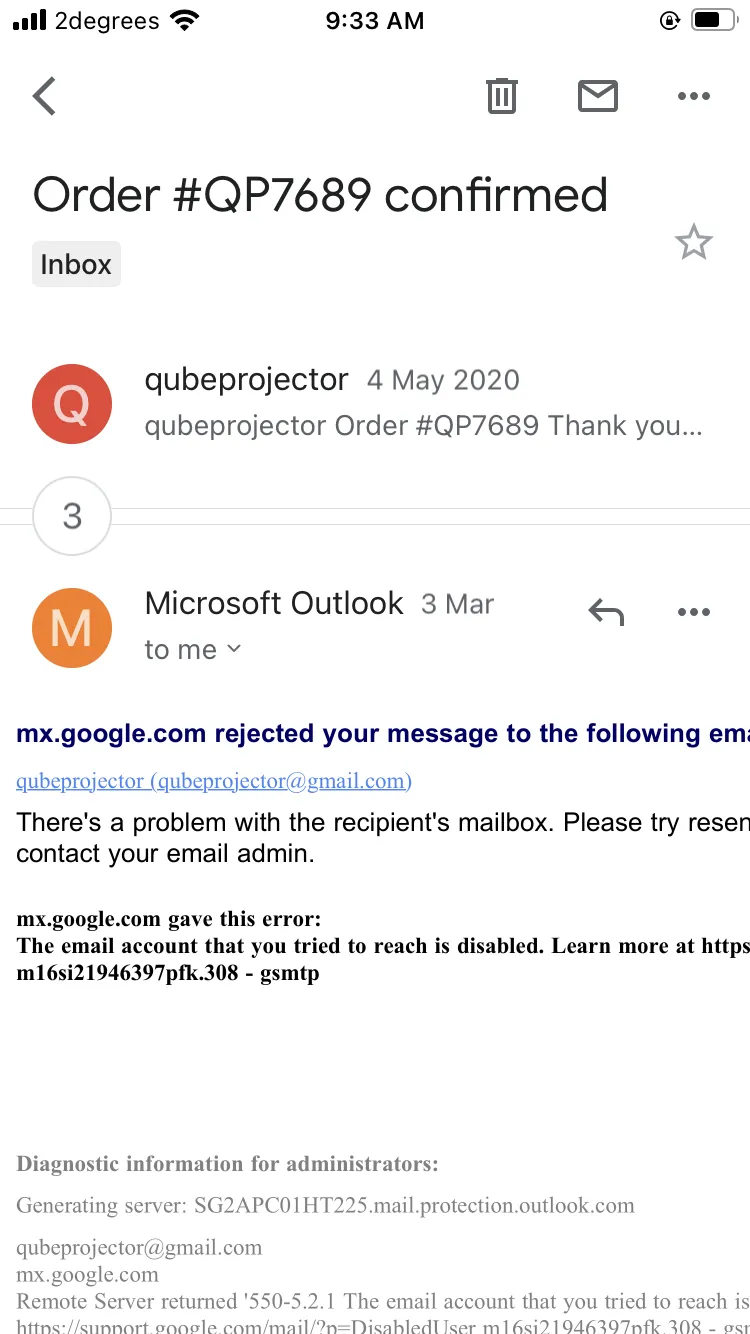This screenshot has height=1334, width=750.
Task: Open the red Q sender avatar
Action: coord(72,405)
